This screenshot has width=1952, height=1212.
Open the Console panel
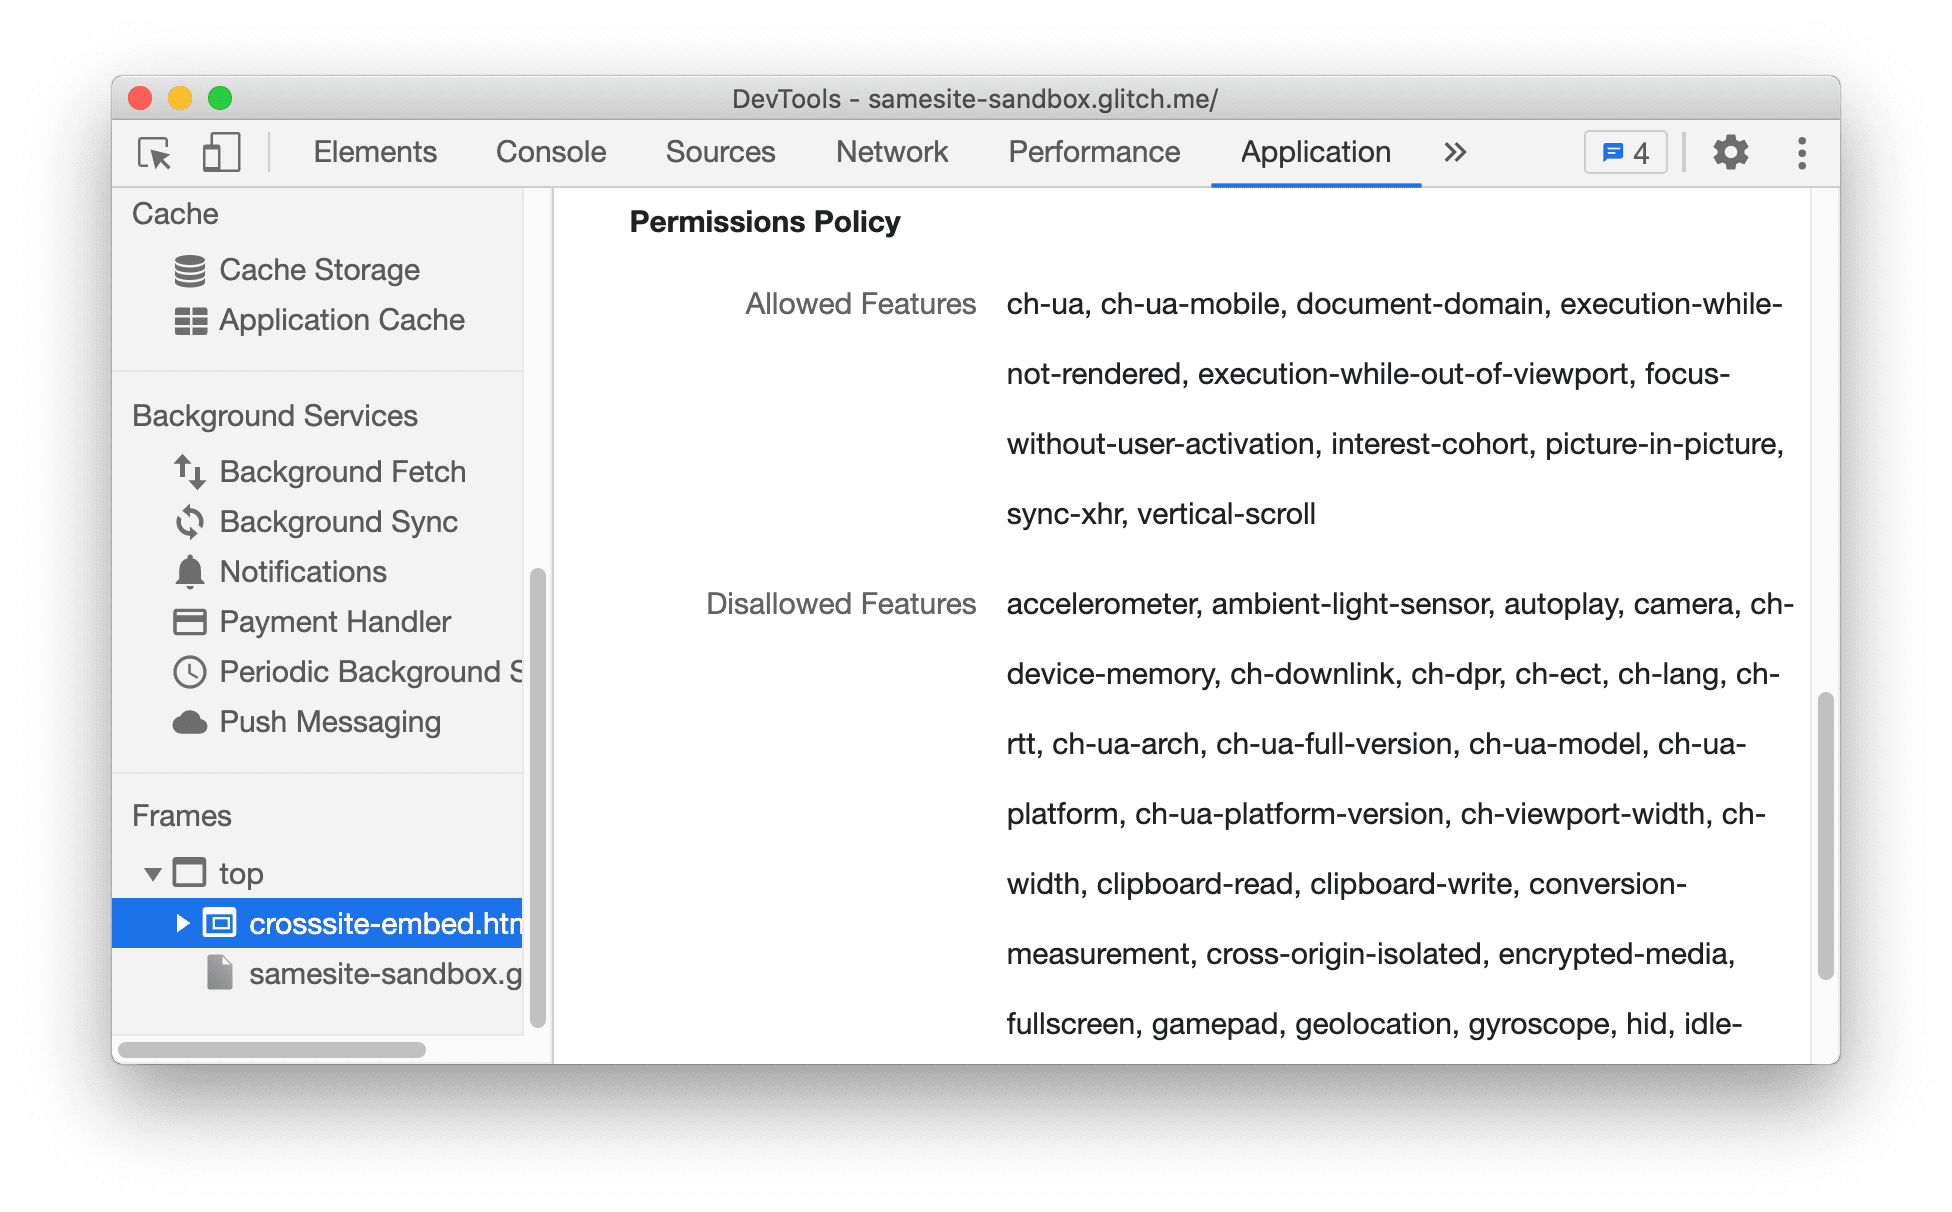[552, 151]
